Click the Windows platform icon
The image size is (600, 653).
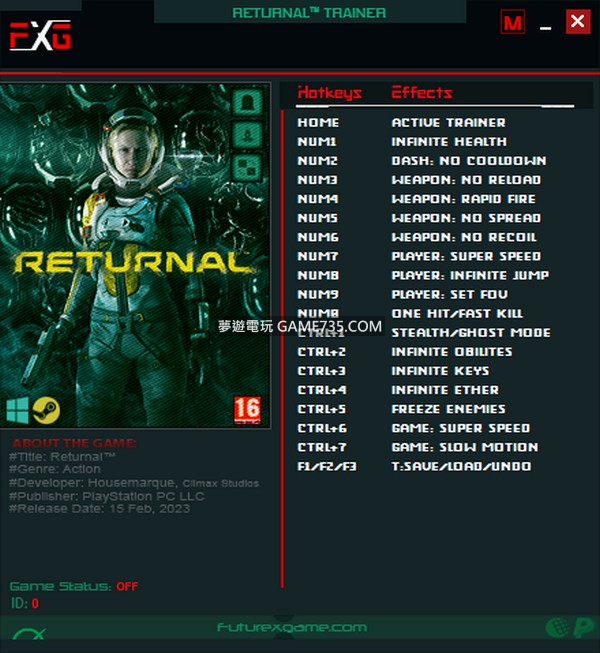click(17, 410)
